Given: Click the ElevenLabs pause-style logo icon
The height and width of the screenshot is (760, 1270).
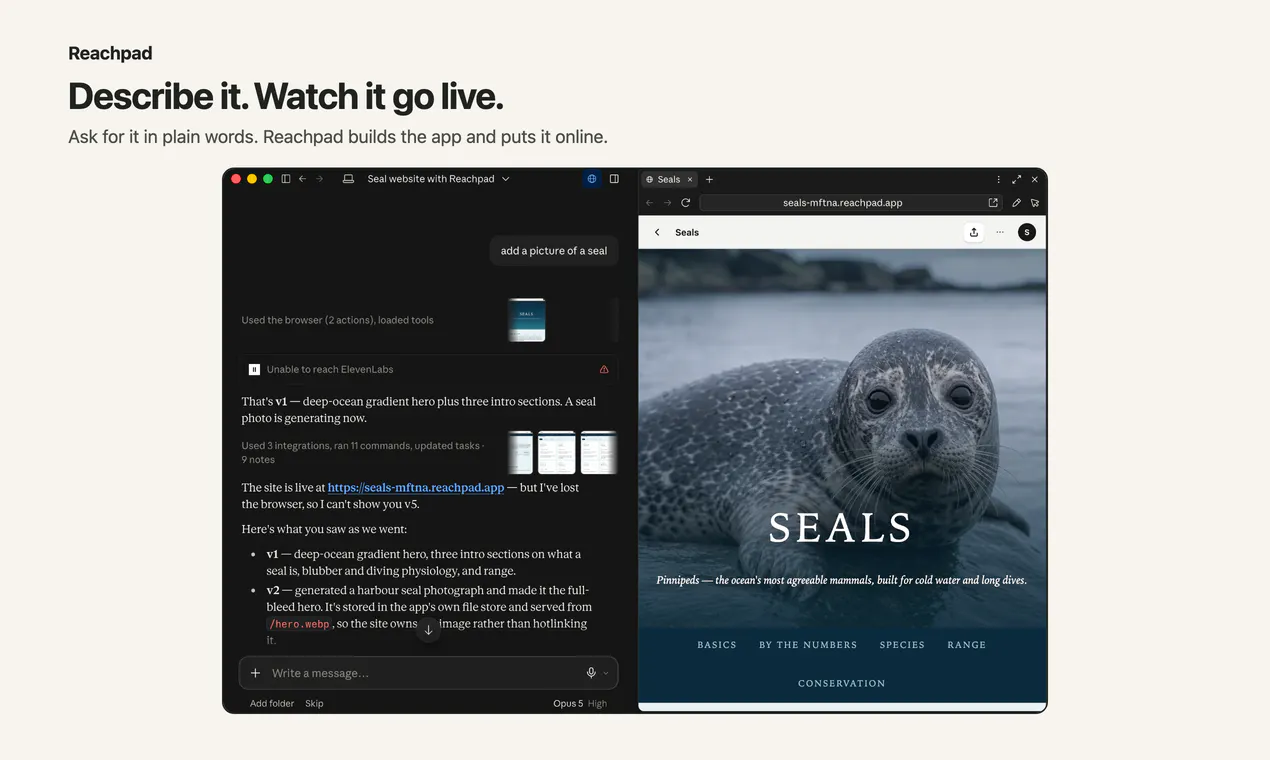Looking at the screenshot, I should 254,369.
